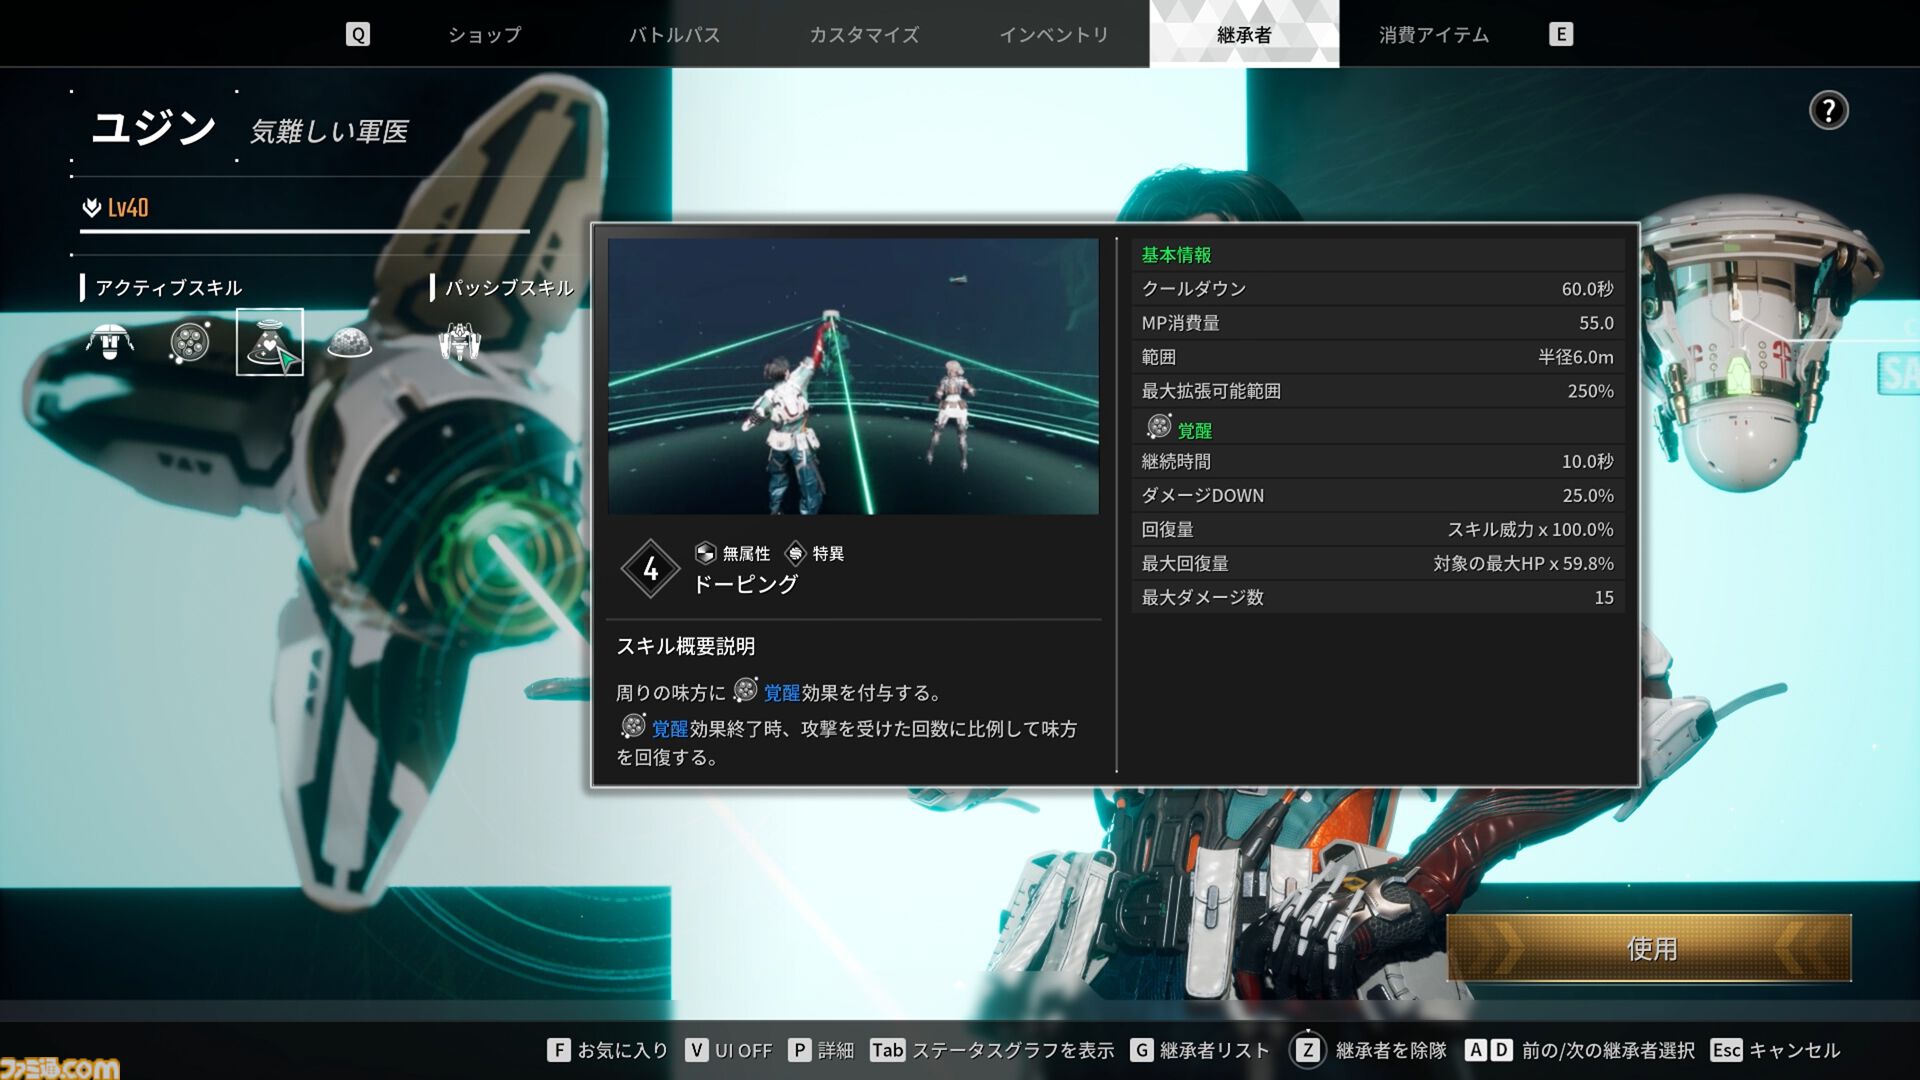Open the 消費アイテム tab
Screen dimensions: 1920x1080
point(1434,34)
